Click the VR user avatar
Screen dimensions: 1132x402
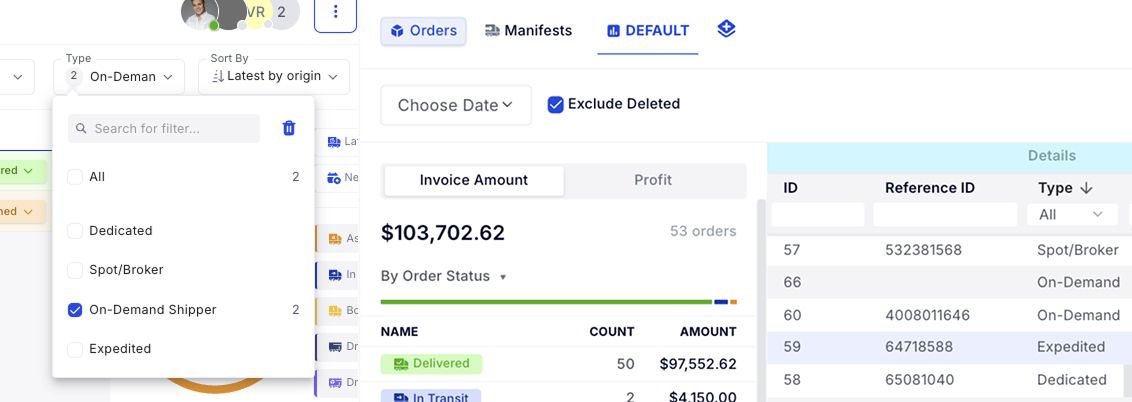[x=256, y=12]
